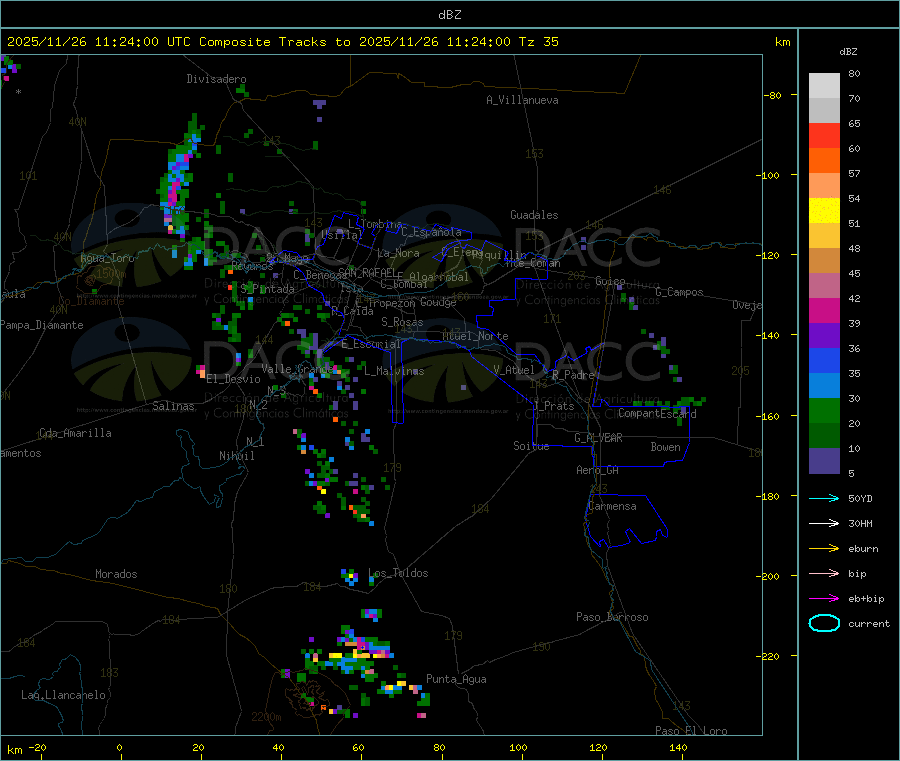Image resolution: width=900 pixels, height=761 pixels.
Task: Click the 'Salinas' map label
Action: (173, 406)
